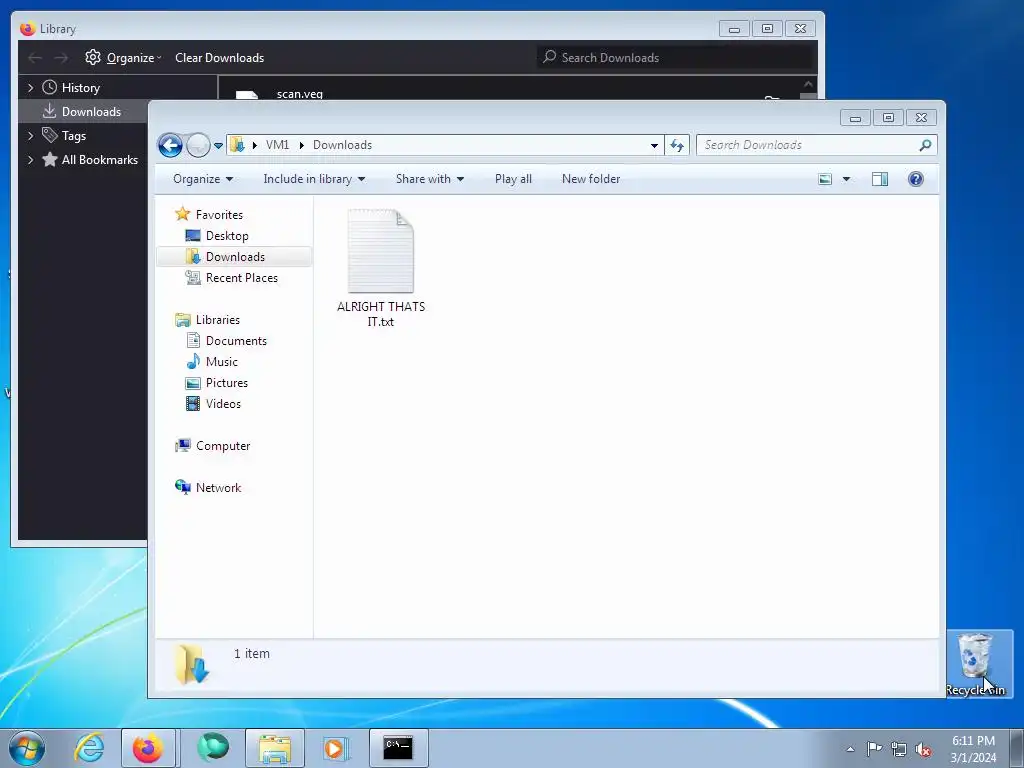Open the clock showing 6:11 PM
This screenshot has width=1024, height=768.
[973, 749]
